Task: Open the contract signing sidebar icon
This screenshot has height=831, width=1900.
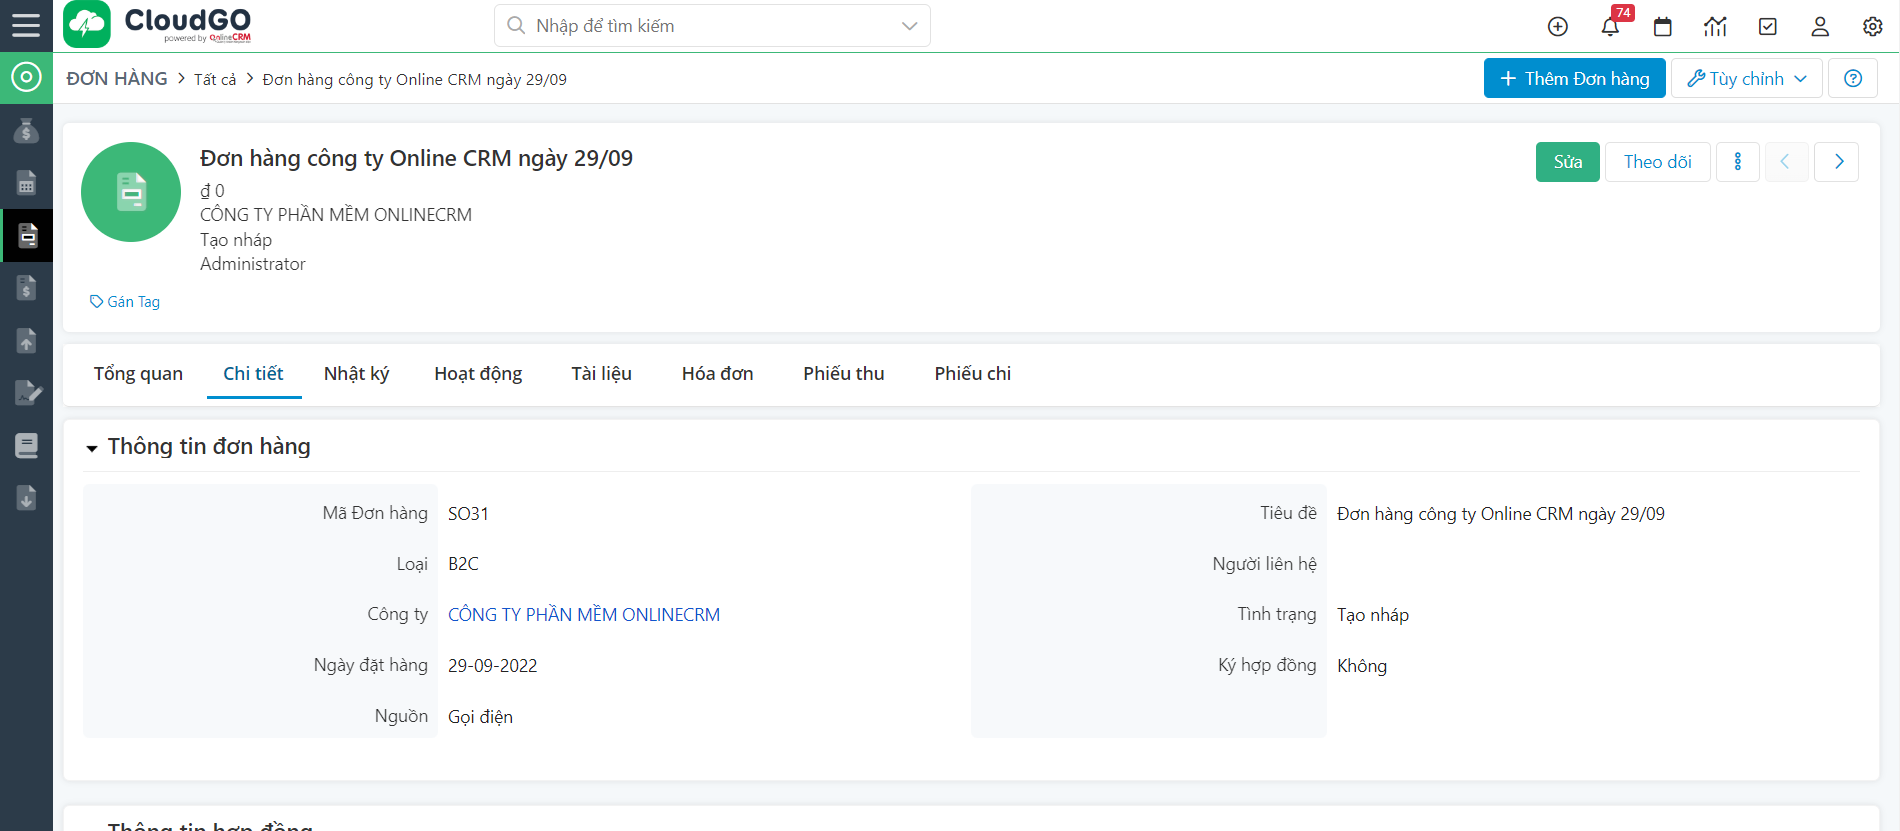Action: (x=27, y=393)
